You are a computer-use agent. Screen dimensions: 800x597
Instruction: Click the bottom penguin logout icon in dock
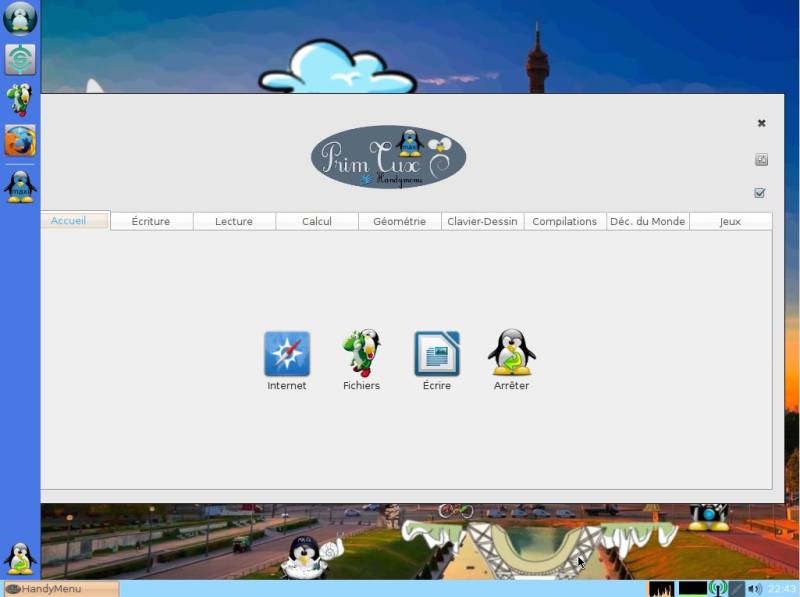tap(20, 559)
